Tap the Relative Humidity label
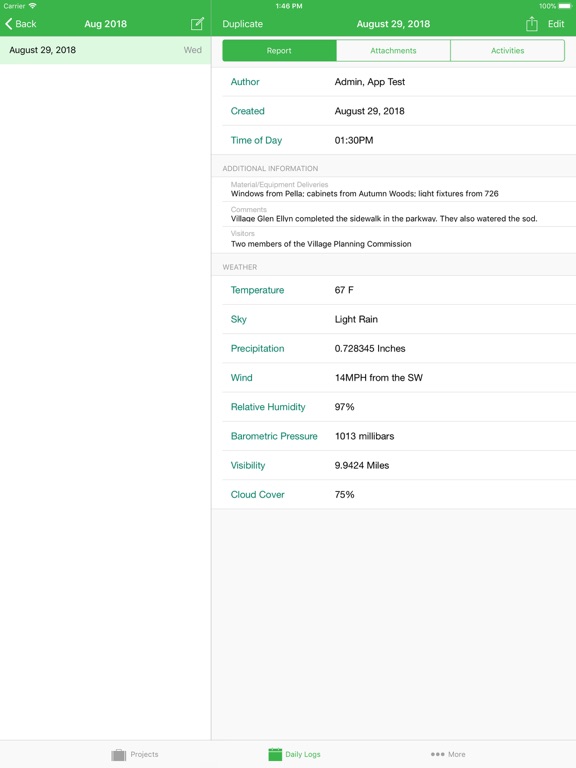Screen dimensions: 576x768 click(268, 407)
